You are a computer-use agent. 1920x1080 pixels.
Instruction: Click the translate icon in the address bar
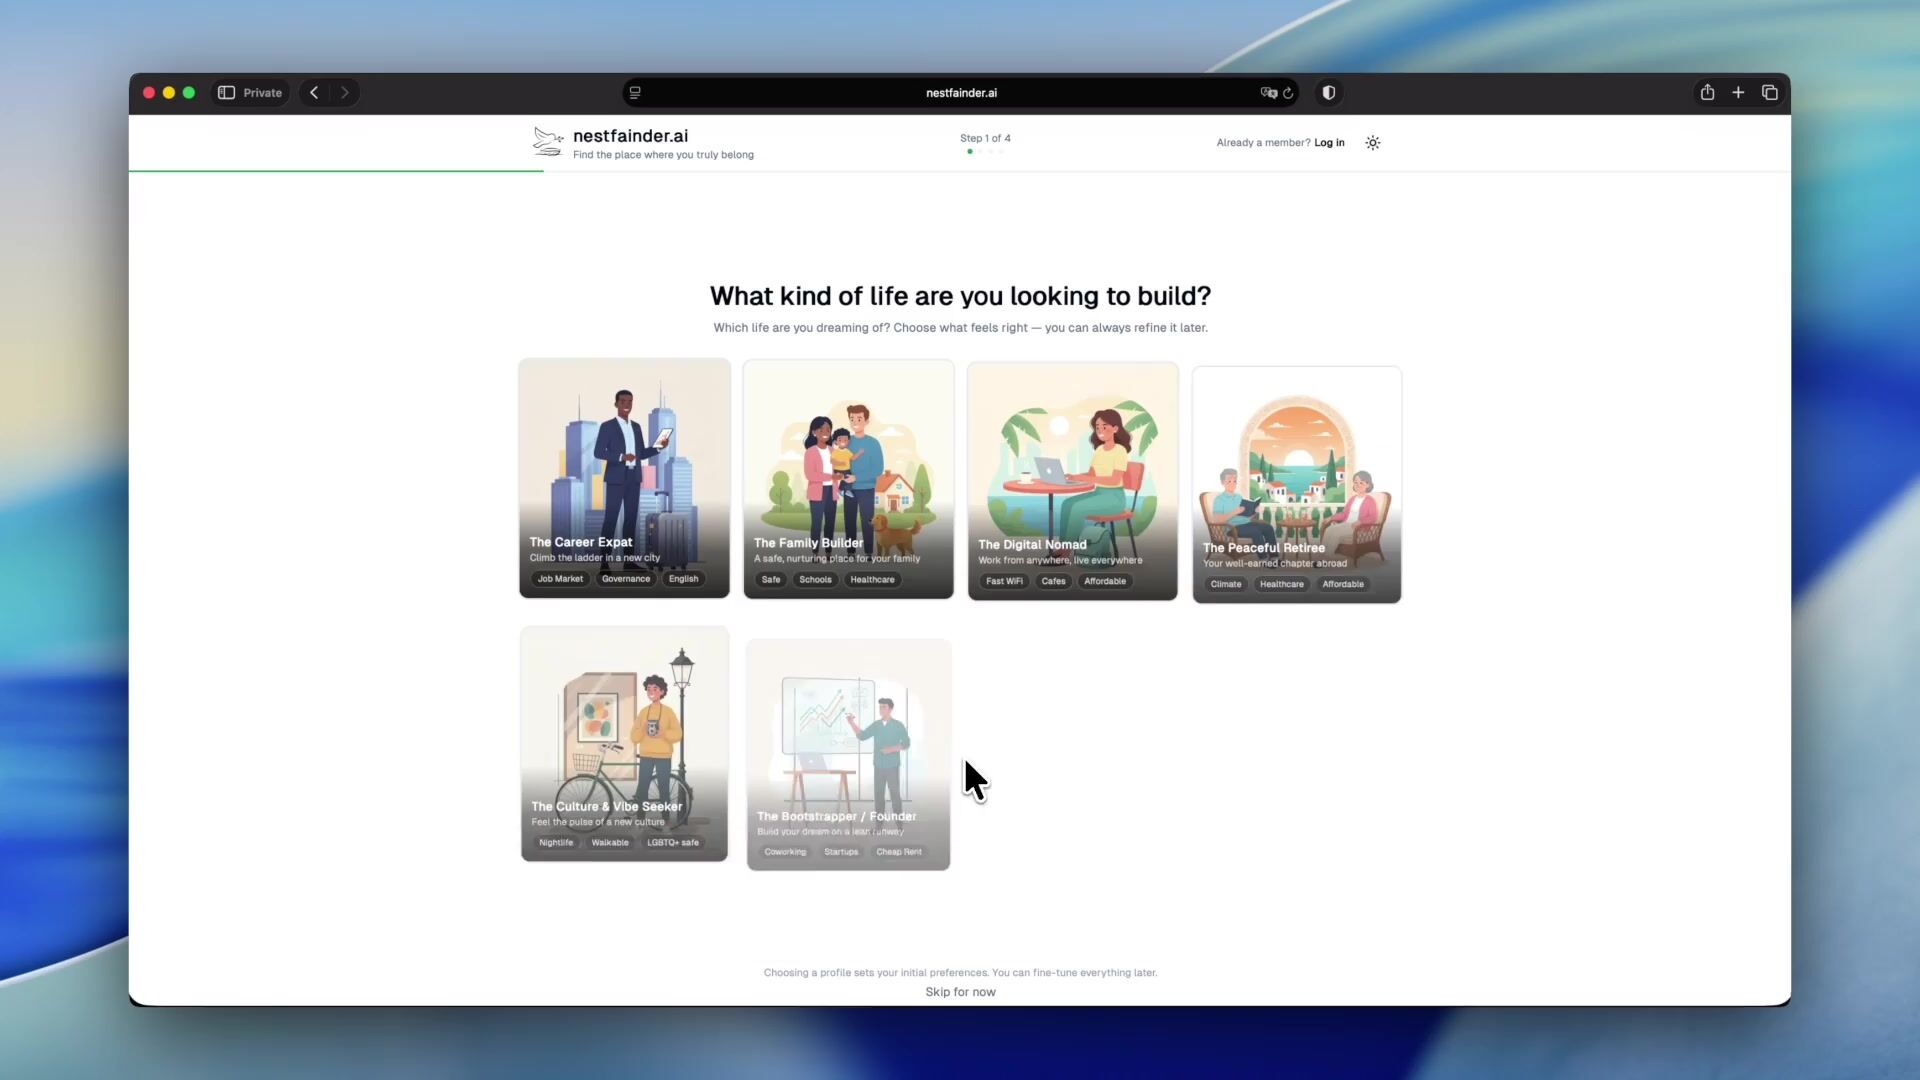click(1268, 92)
